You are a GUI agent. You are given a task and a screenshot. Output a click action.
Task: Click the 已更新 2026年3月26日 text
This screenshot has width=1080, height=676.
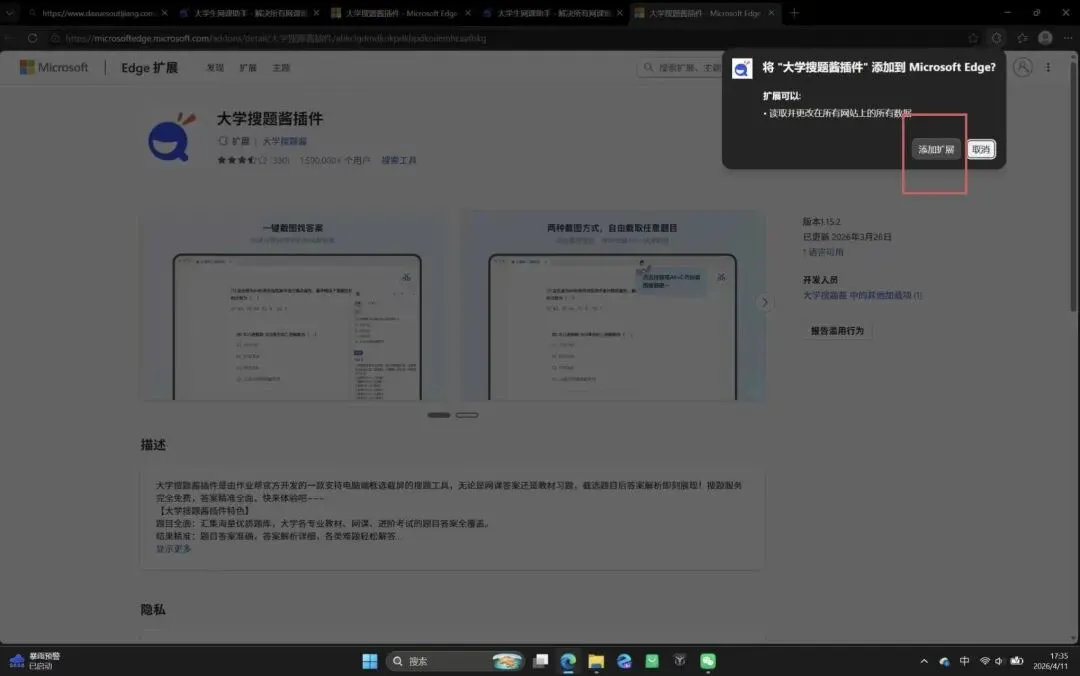pyautogui.click(x=847, y=236)
